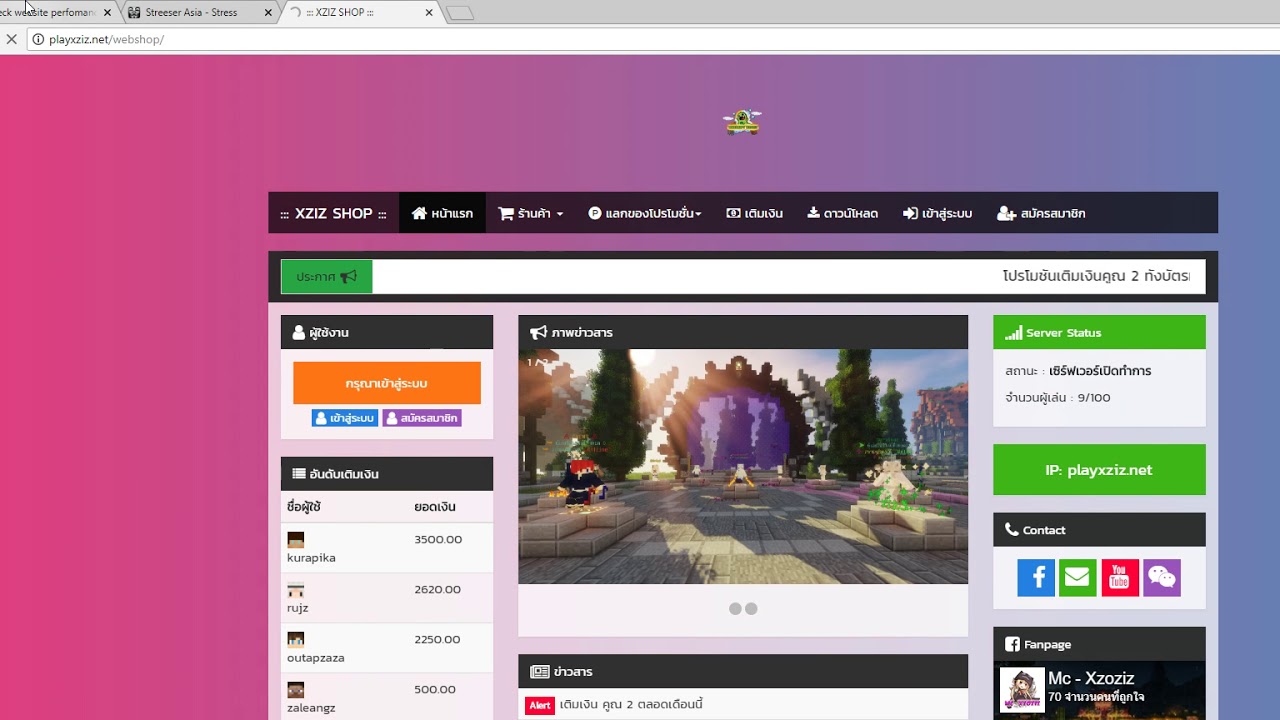Open the เติมเงิน top-up menu item
Screen dimensions: 1280x720
point(754,213)
